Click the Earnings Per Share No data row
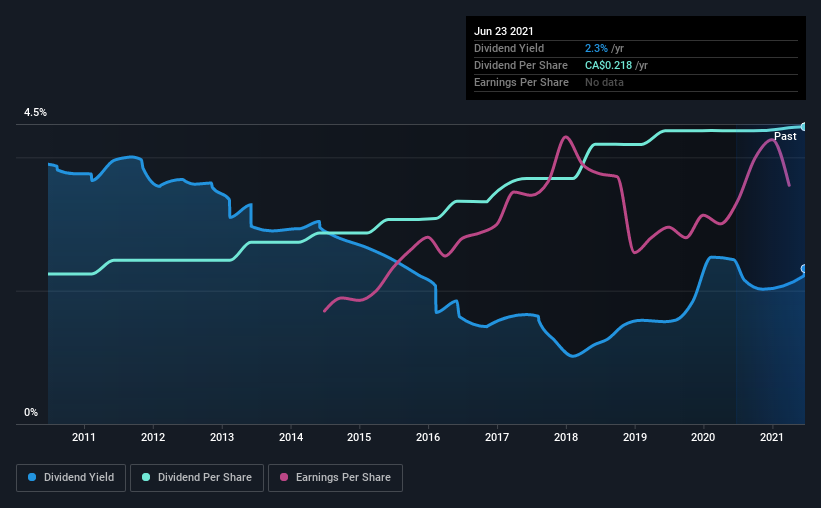 [636, 82]
